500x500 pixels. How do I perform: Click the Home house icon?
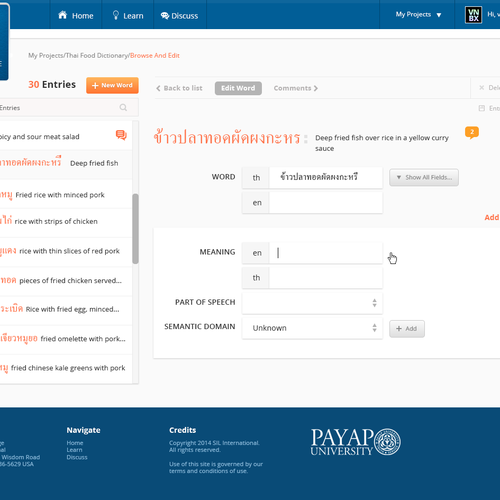coord(63,15)
